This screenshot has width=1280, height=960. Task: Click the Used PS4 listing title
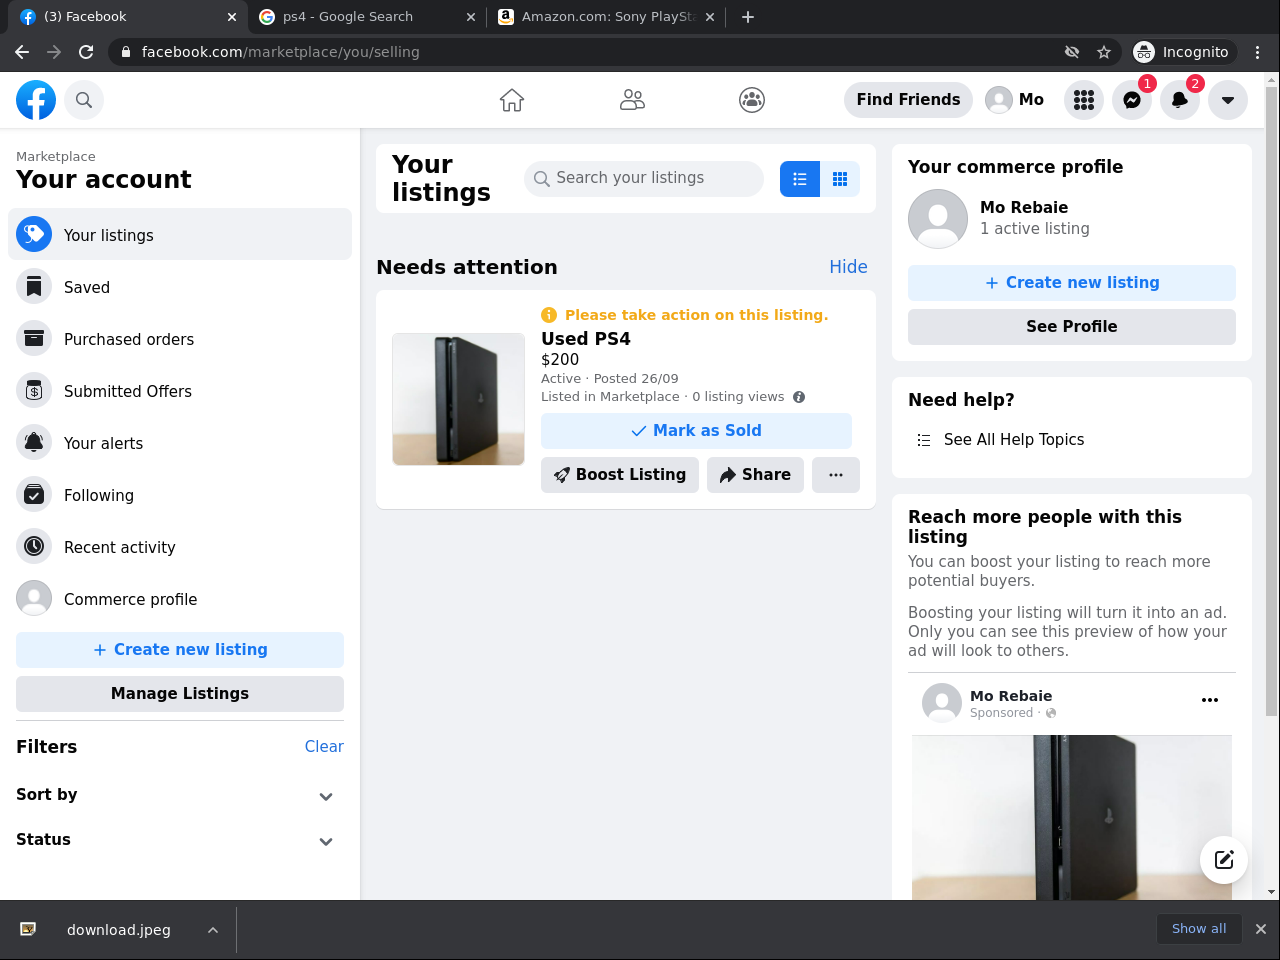[x=586, y=339]
